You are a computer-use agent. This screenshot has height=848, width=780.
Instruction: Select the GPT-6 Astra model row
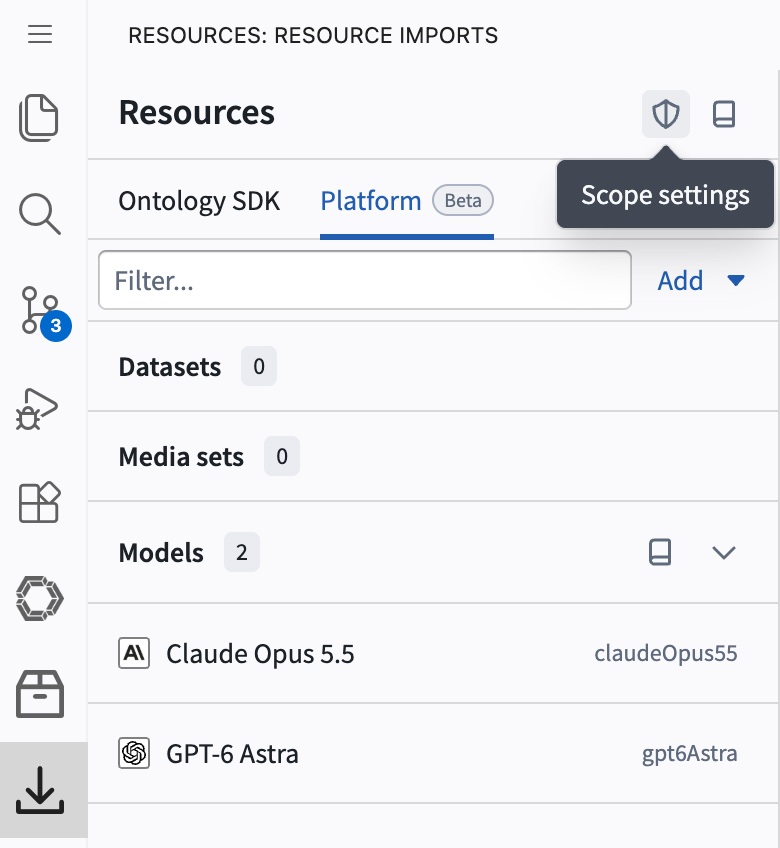tap(433, 753)
